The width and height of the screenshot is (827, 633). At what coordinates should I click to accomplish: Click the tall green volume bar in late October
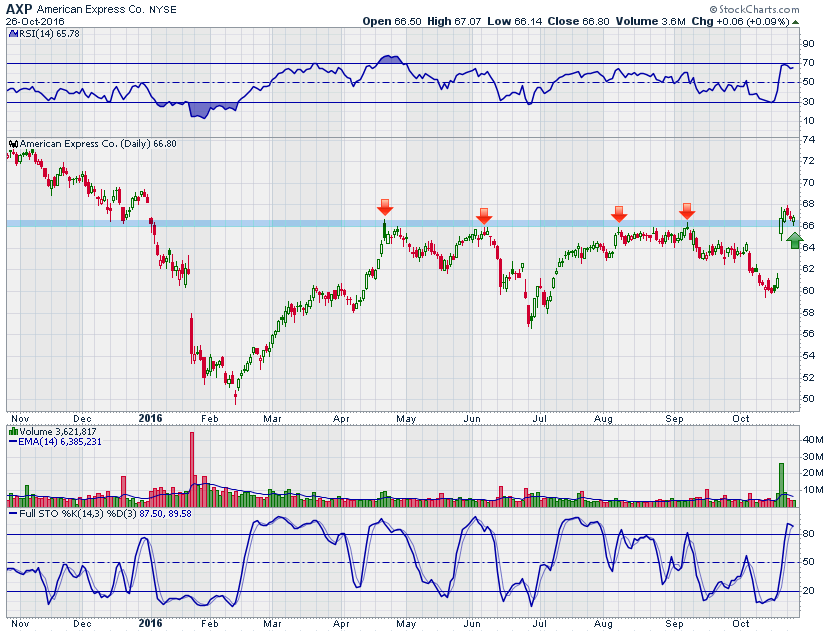click(782, 485)
